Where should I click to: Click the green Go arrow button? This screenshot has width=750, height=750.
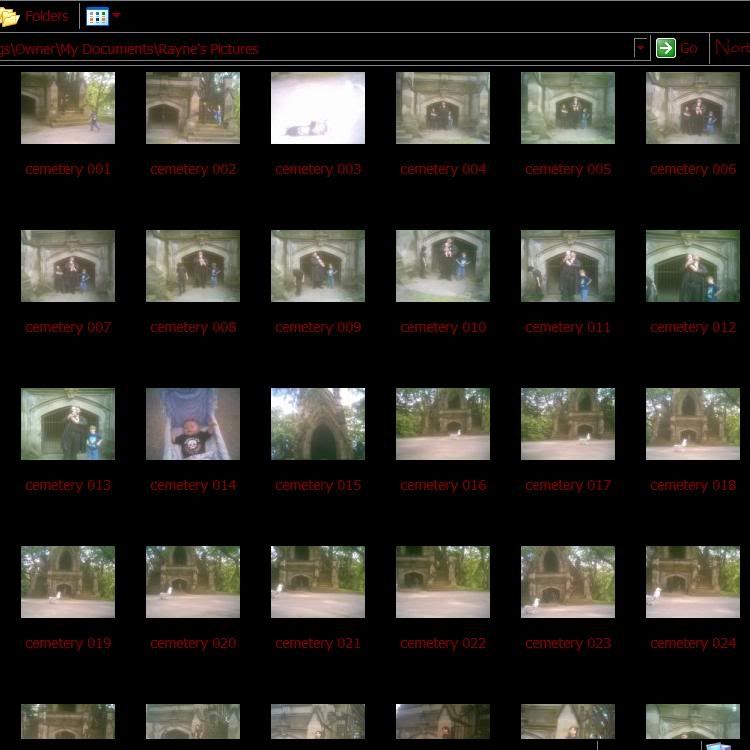[x=666, y=48]
